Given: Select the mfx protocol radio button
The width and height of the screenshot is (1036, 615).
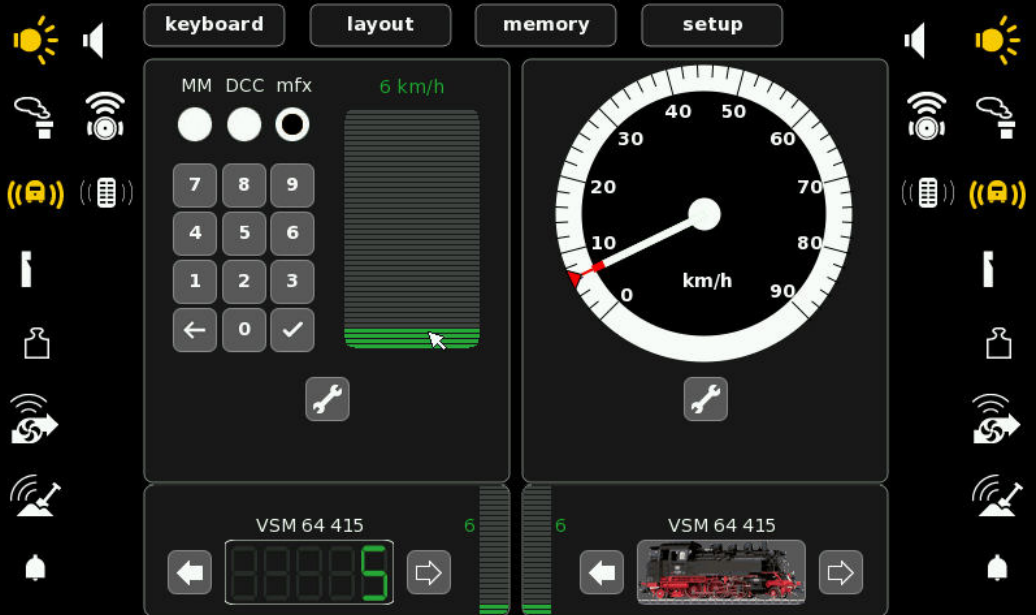Looking at the screenshot, I should pyautogui.click(x=292, y=125).
